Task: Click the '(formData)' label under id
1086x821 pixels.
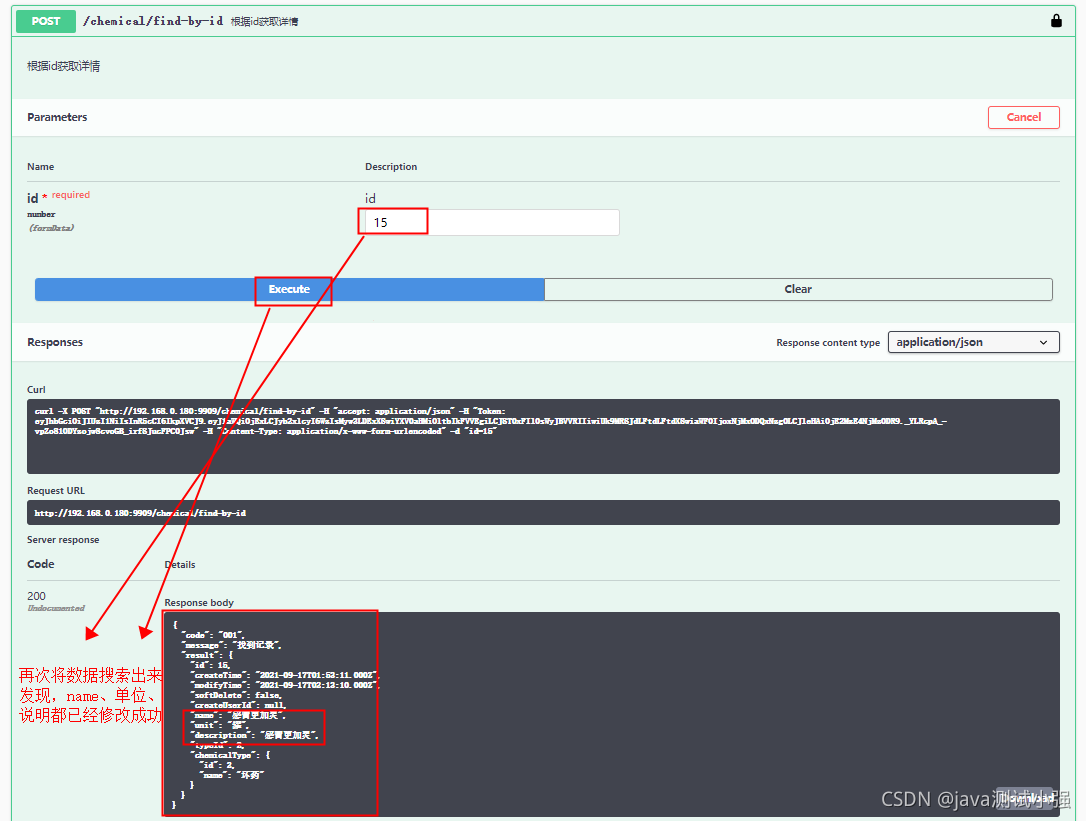Action: (x=51, y=228)
